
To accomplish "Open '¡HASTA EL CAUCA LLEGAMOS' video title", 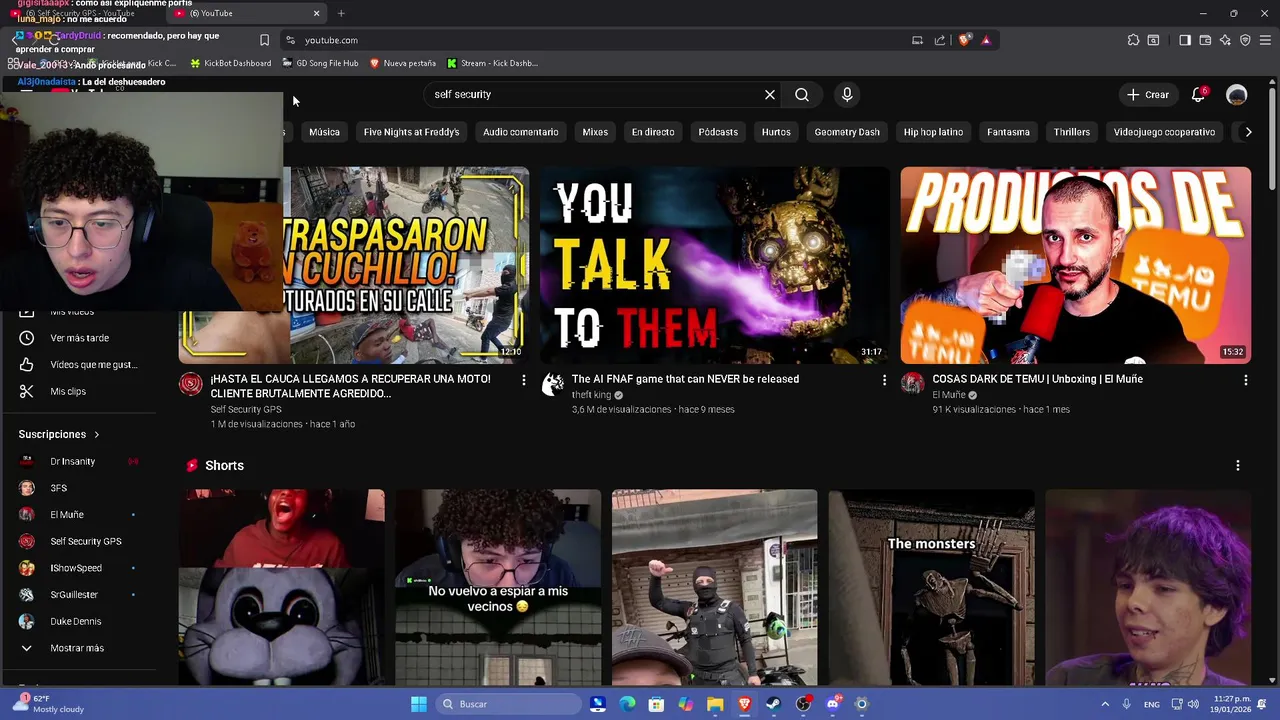I will [350, 386].
